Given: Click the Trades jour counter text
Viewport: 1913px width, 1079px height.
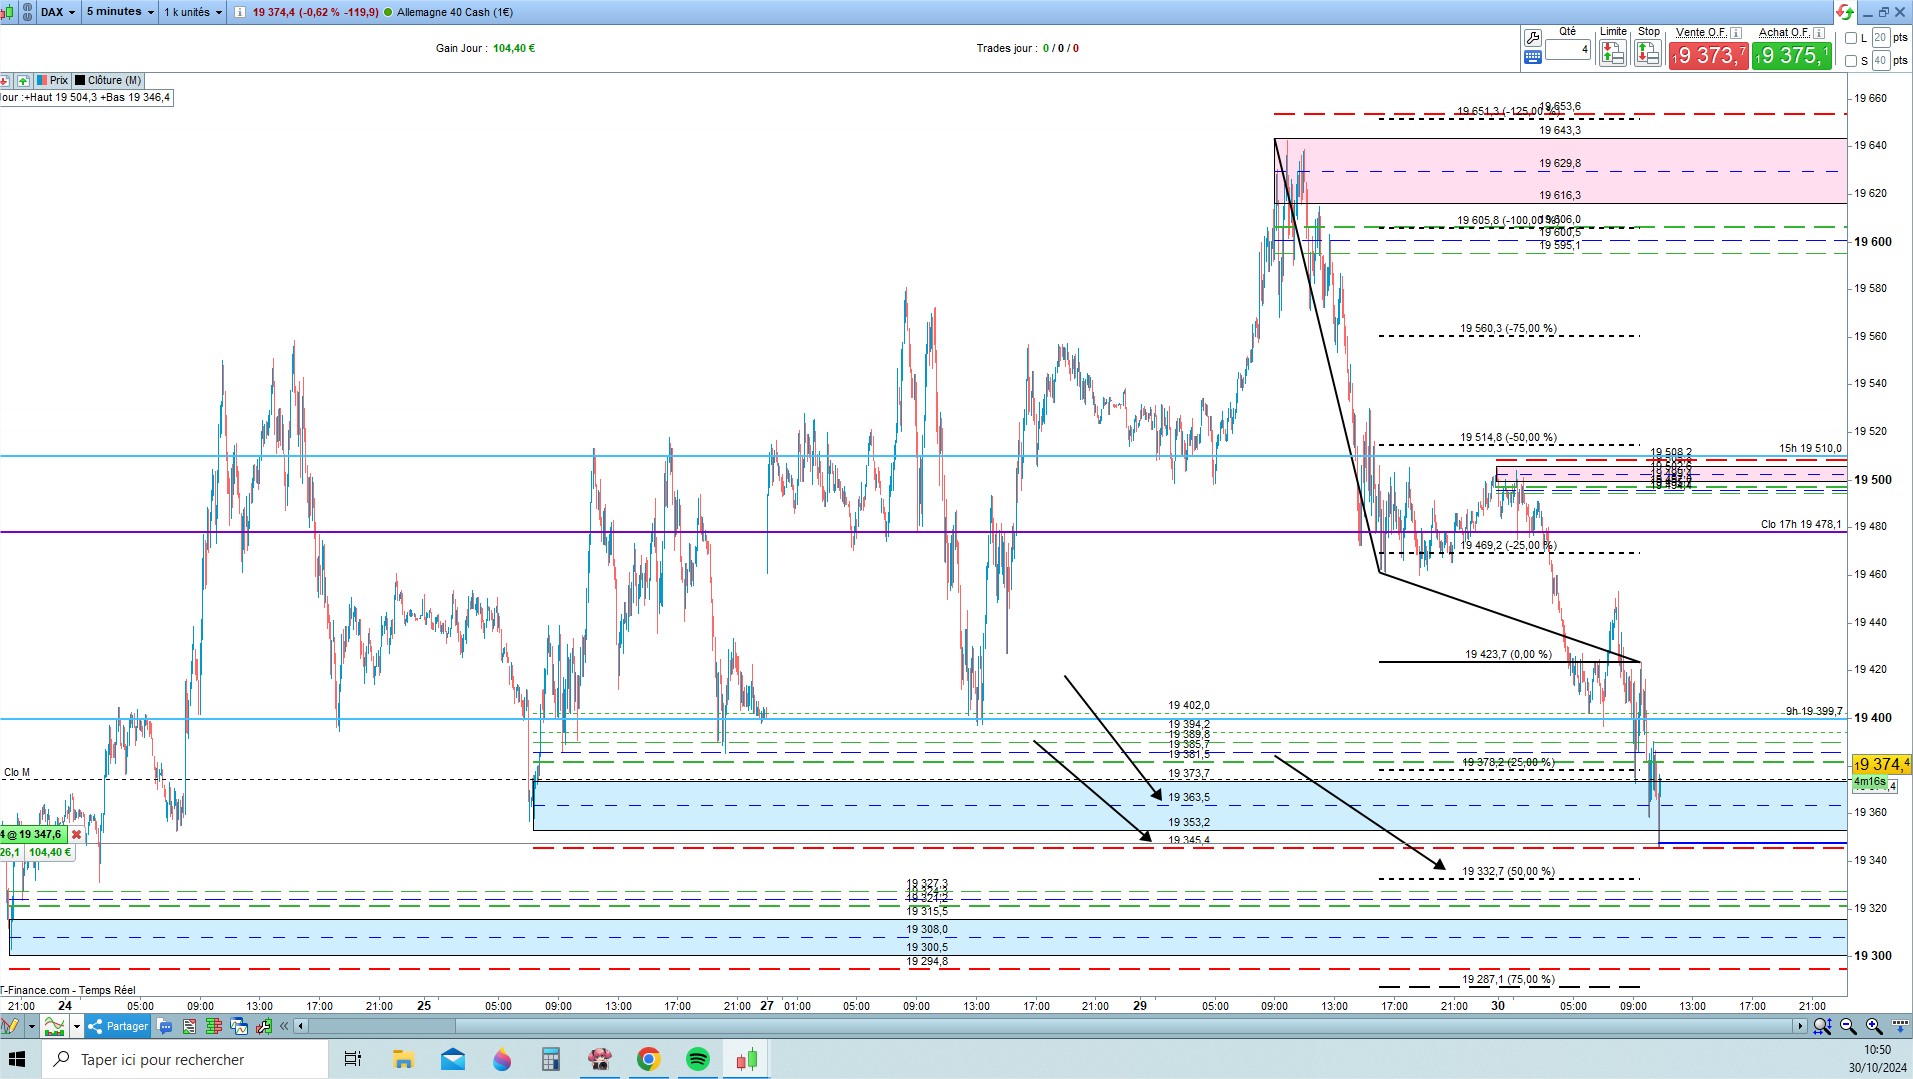Looking at the screenshot, I should point(1027,48).
